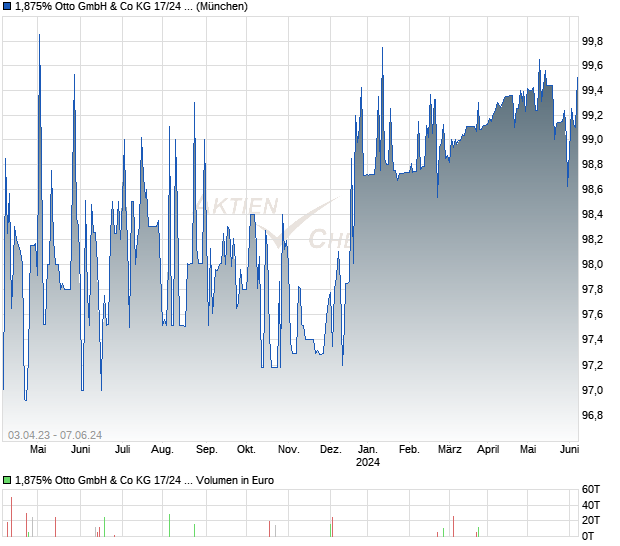Click the 96,8 price axis label

592,415
